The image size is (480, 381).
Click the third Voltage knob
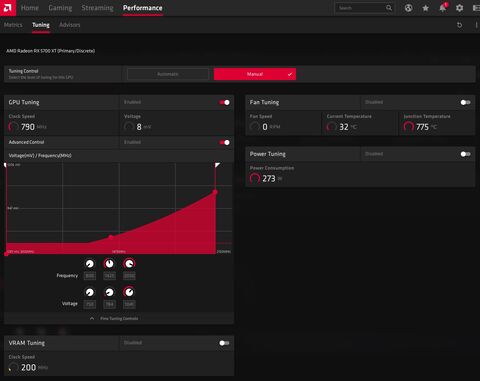[129, 292]
